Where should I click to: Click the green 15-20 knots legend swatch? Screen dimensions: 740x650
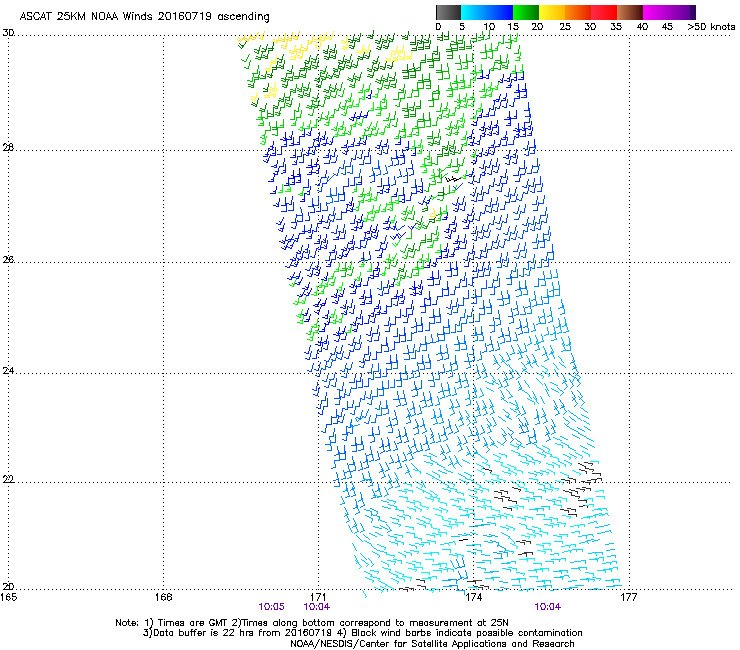tap(526, 12)
